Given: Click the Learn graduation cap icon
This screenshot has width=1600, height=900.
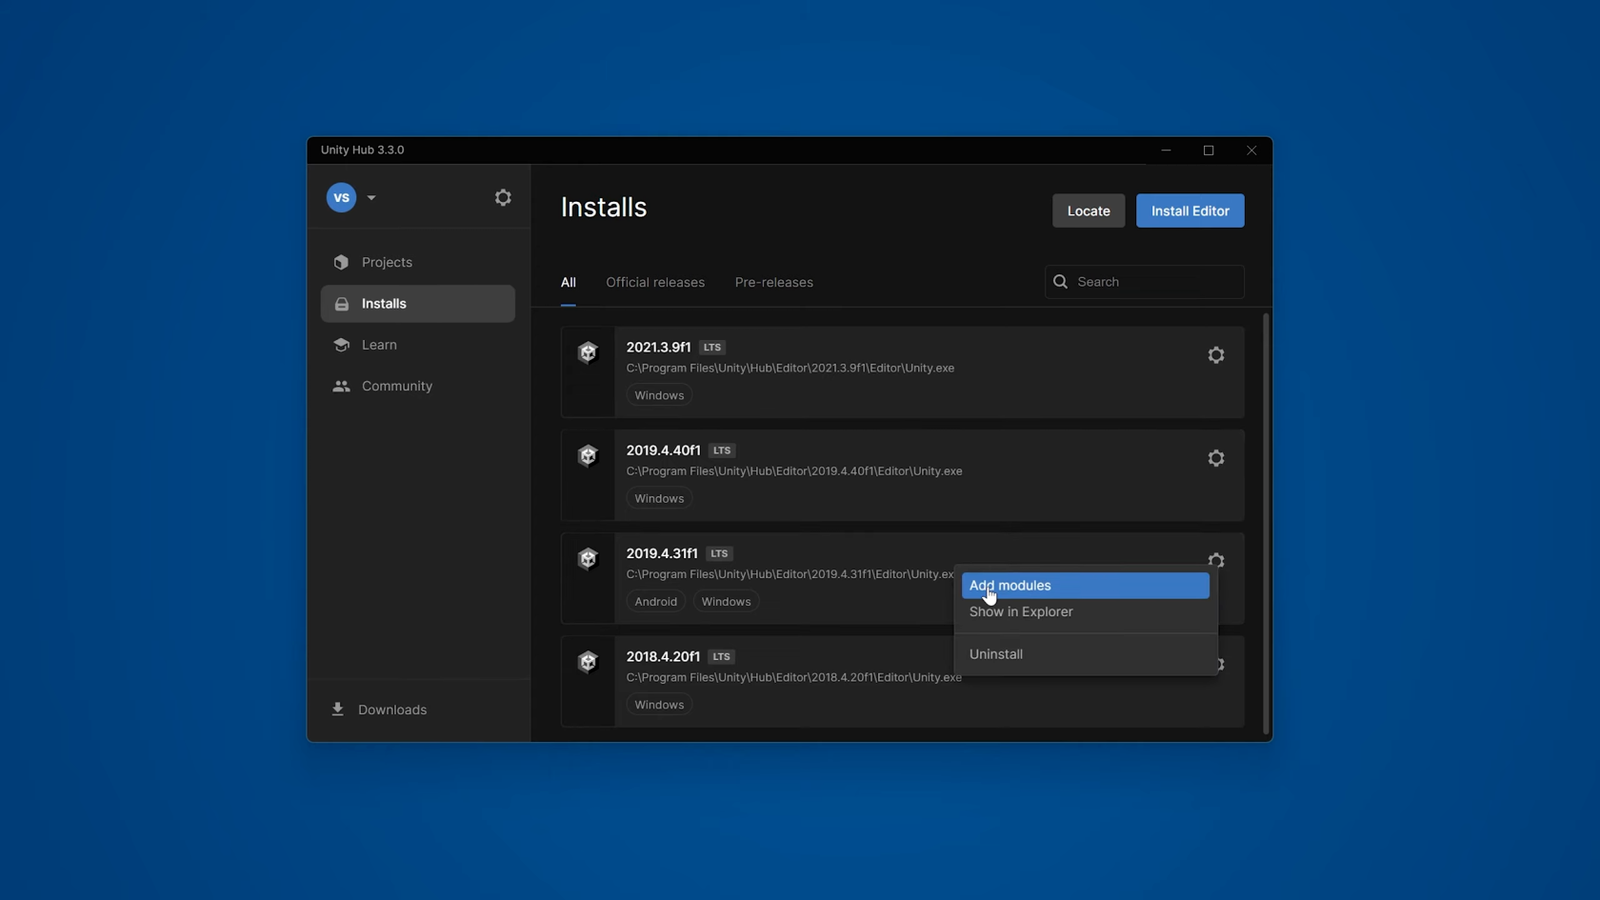Looking at the screenshot, I should 341,345.
